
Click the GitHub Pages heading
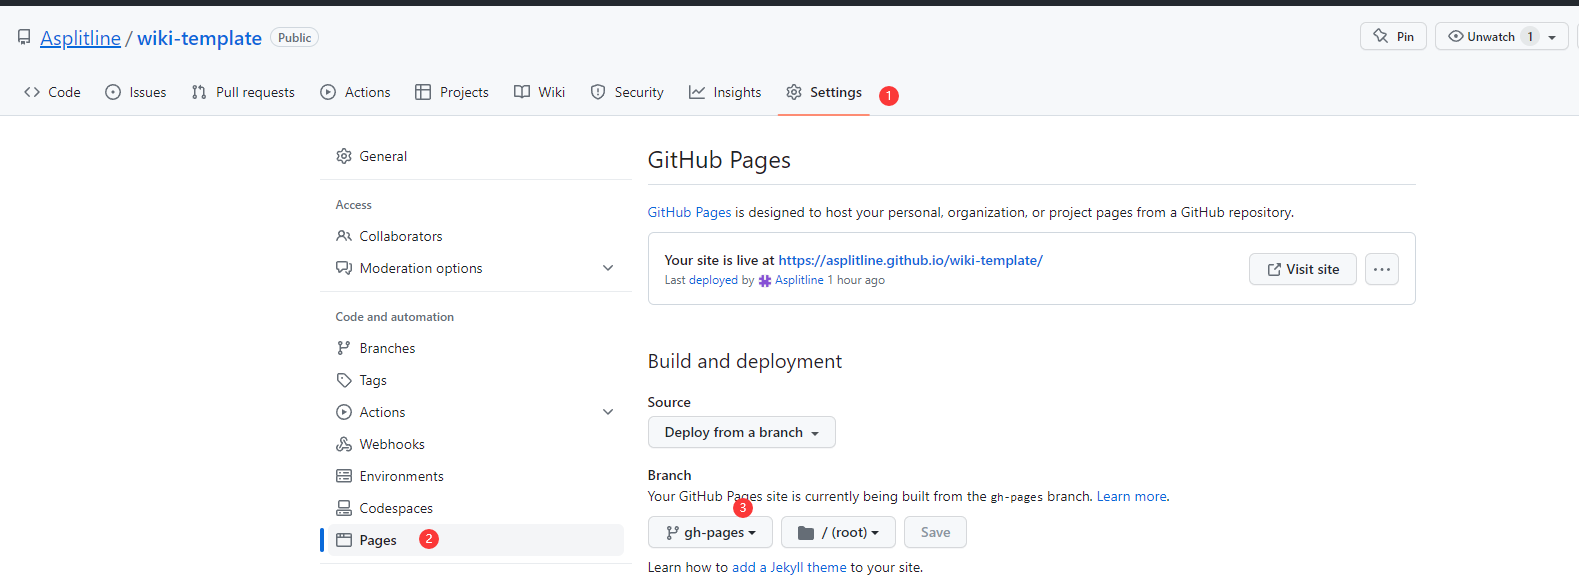(719, 160)
